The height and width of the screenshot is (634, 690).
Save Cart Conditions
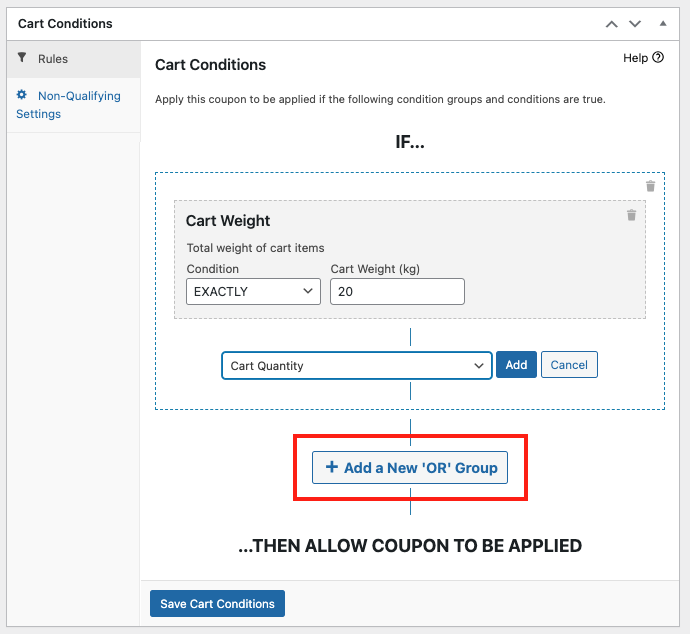coord(217,603)
